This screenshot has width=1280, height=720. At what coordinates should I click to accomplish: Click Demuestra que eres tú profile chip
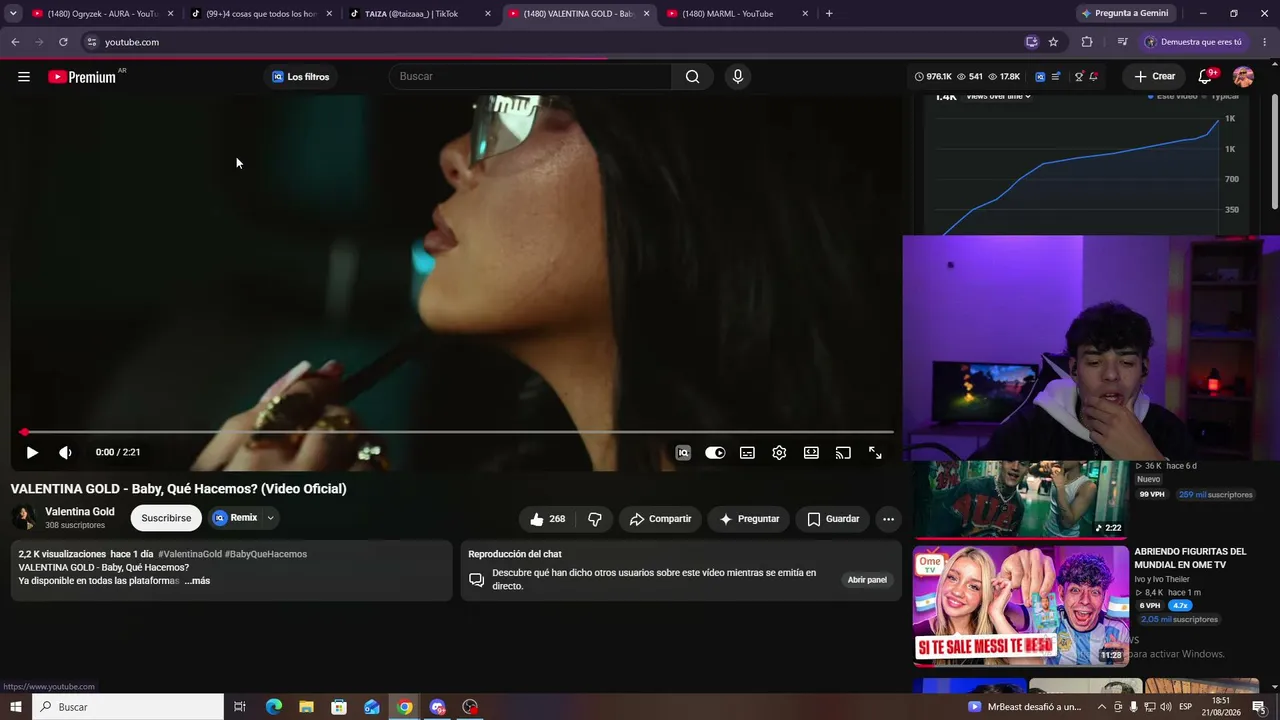pos(1194,42)
